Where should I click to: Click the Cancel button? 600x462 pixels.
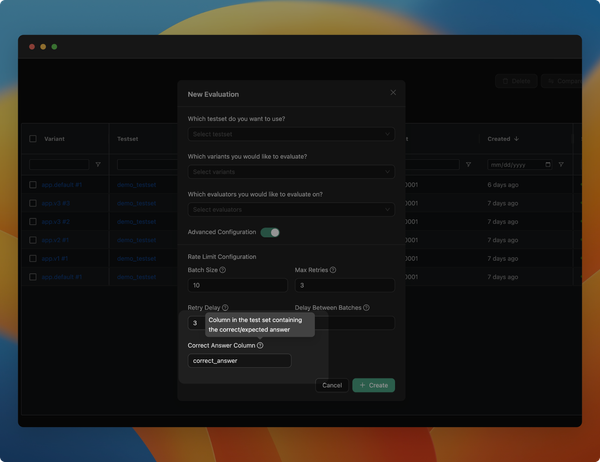[x=332, y=385]
